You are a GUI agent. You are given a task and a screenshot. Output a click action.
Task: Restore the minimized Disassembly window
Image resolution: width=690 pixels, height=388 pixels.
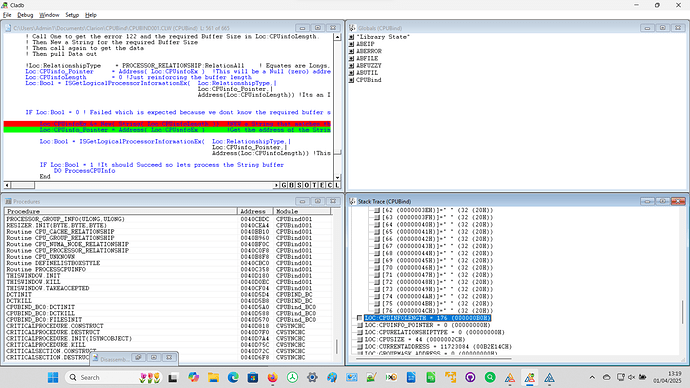138,358
